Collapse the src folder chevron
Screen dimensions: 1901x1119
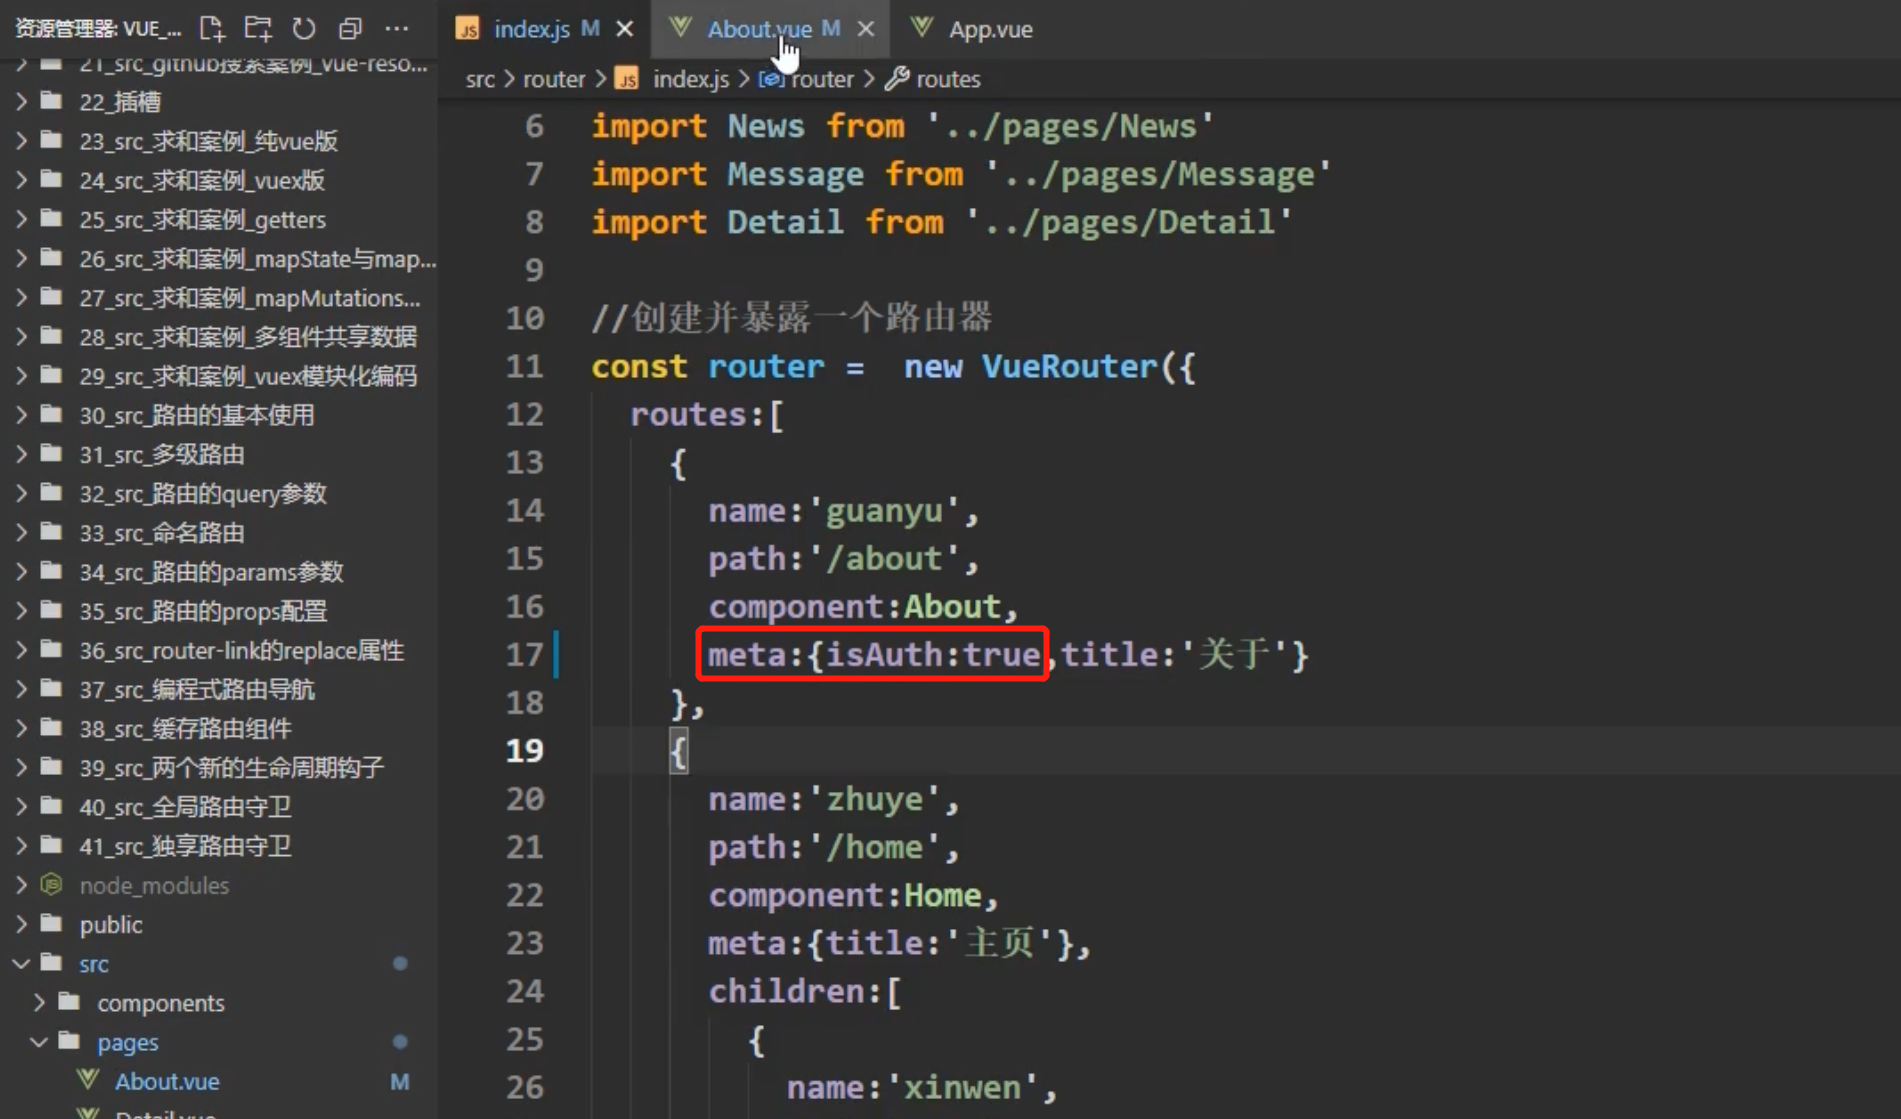[21, 964]
